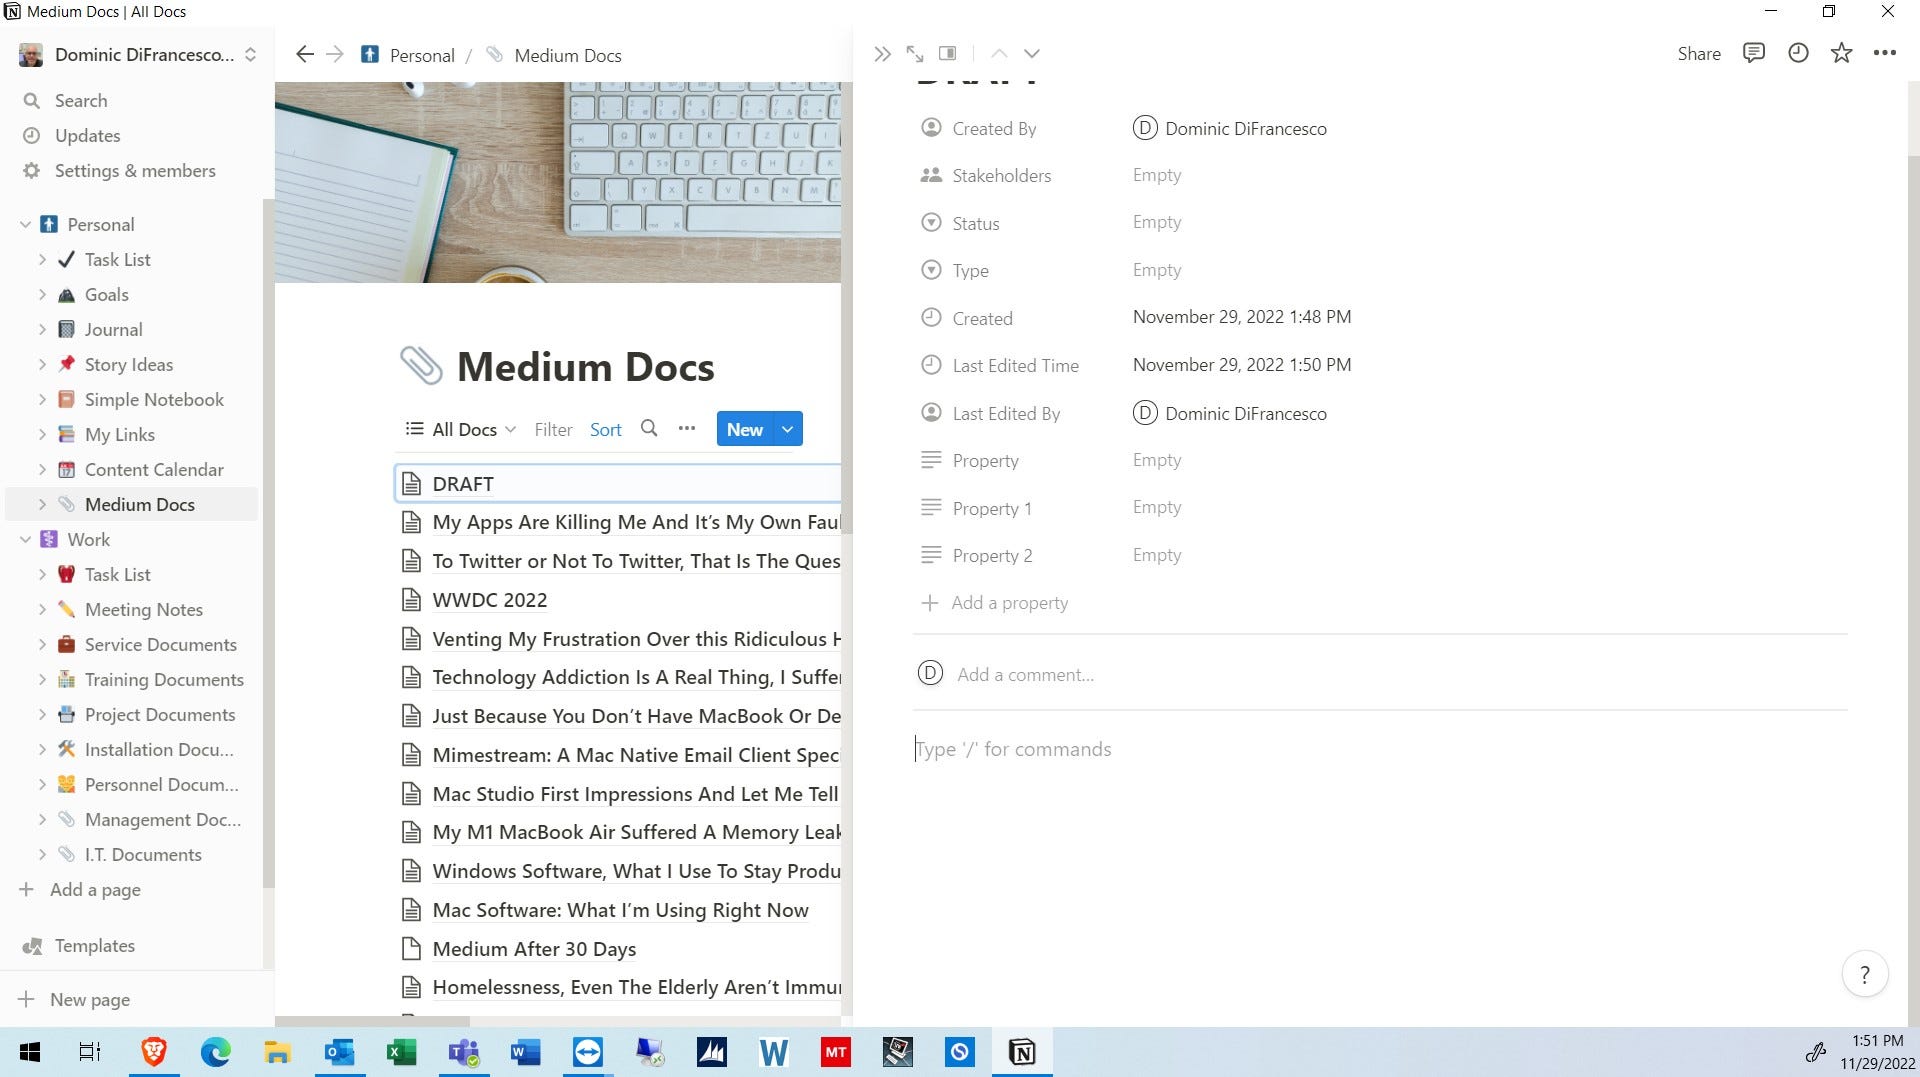Open the Medium After 30 Days document

tap(534, 949)
